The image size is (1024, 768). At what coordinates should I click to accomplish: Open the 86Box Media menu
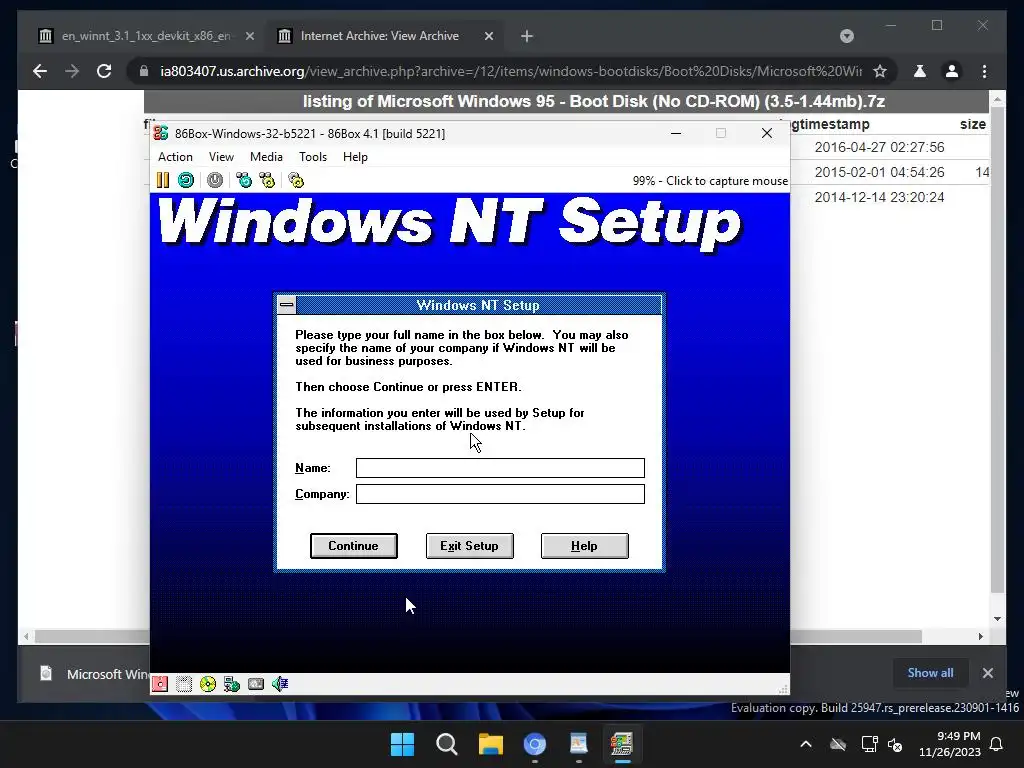(266, 157)
